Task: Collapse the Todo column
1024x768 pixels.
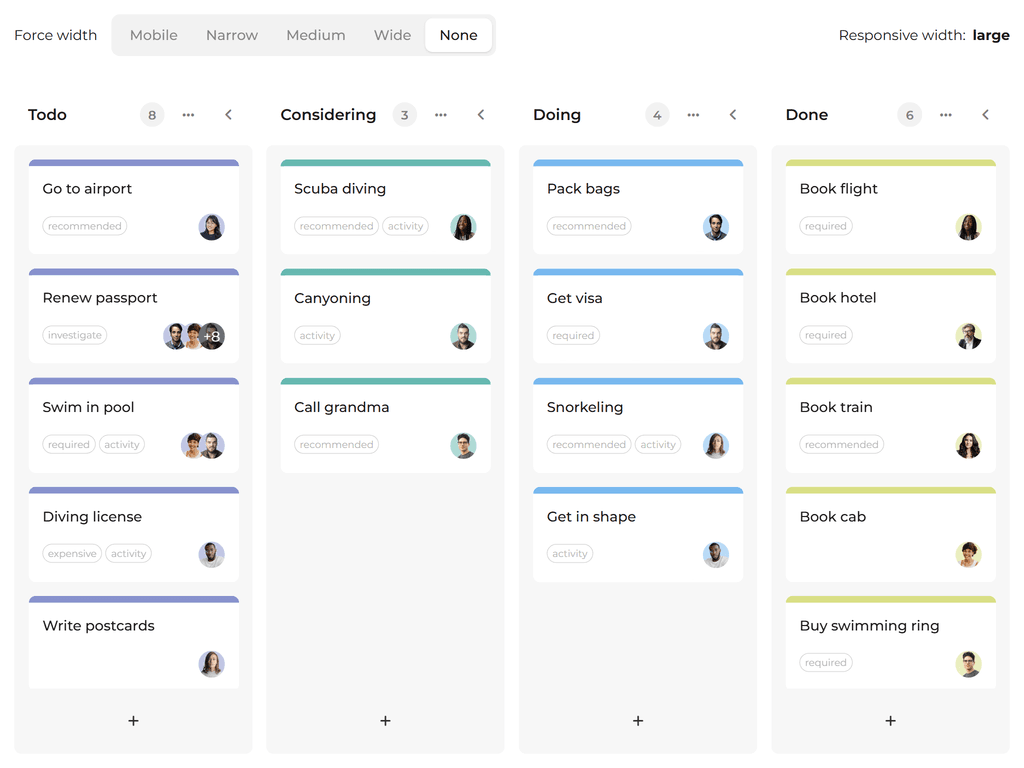Action: [228, 115]
